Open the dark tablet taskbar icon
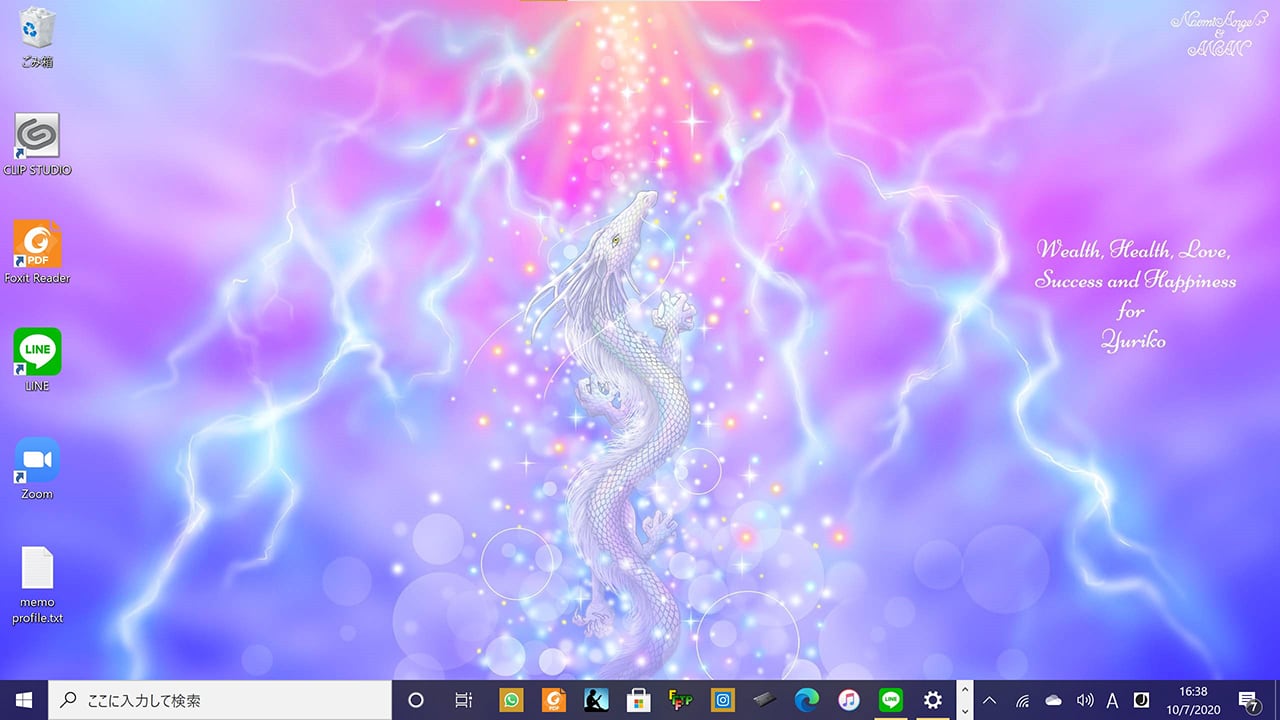 pos(764,700)
